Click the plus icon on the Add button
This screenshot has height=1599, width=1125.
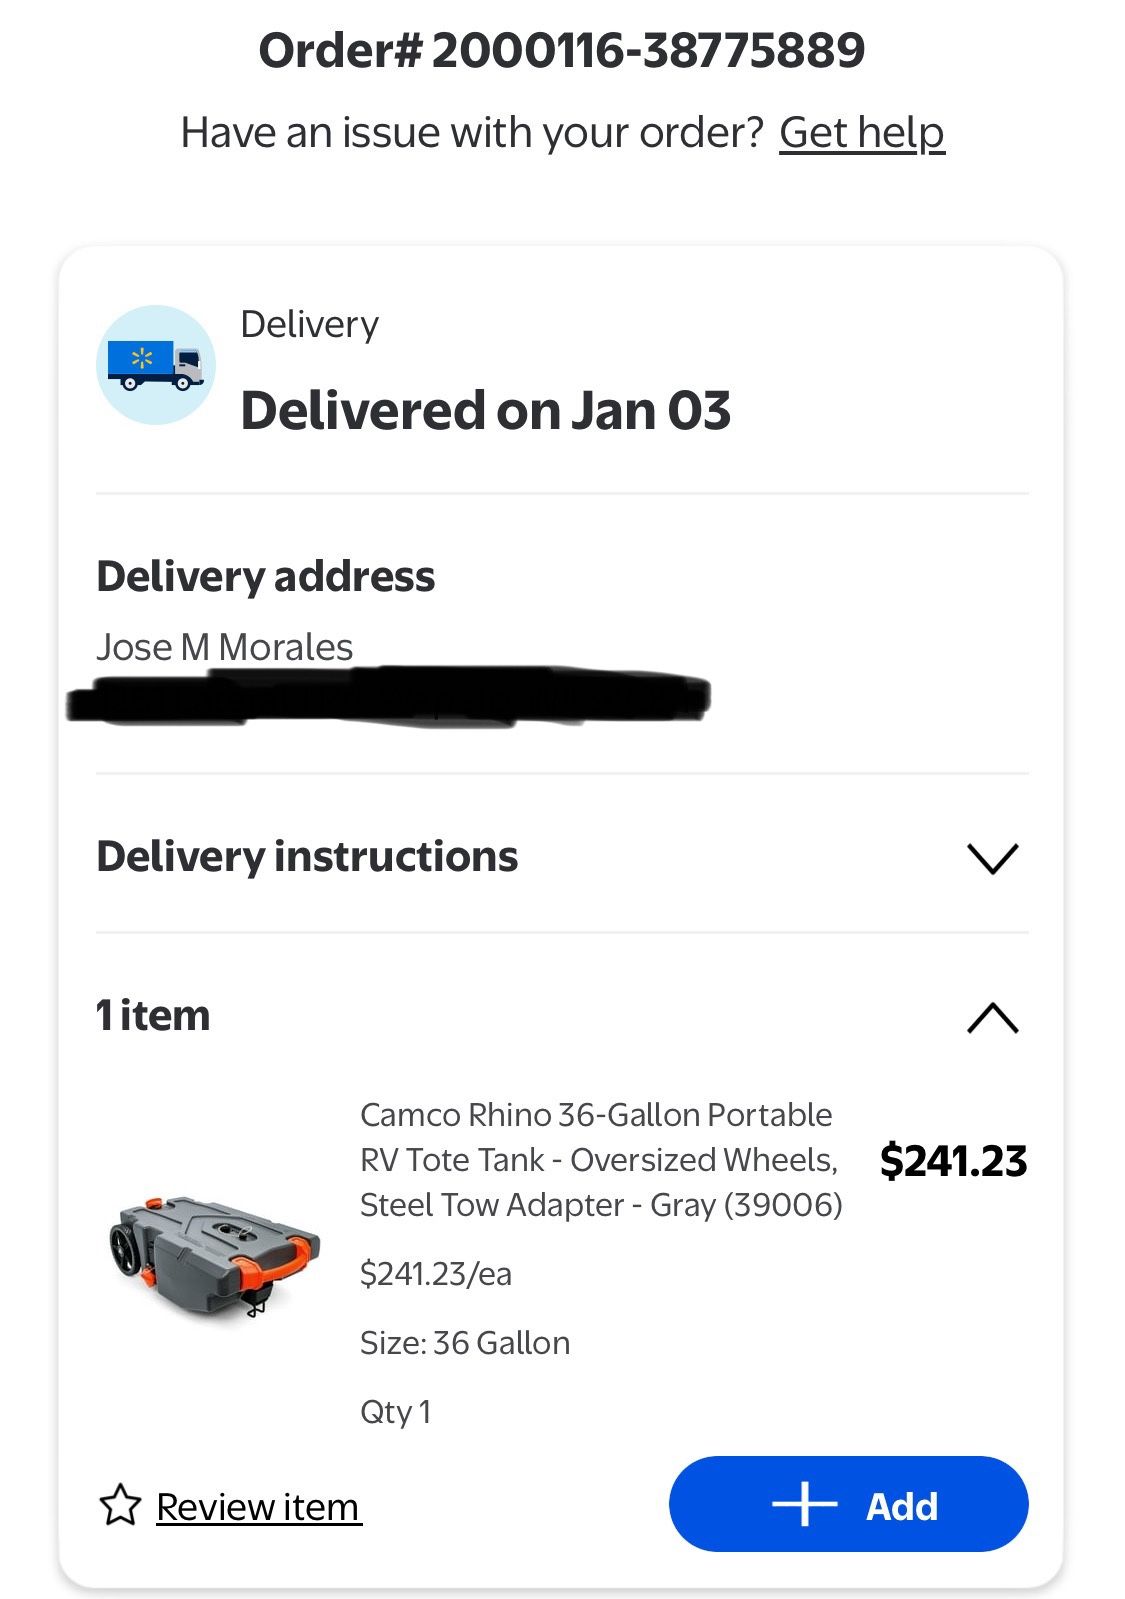804,1505
